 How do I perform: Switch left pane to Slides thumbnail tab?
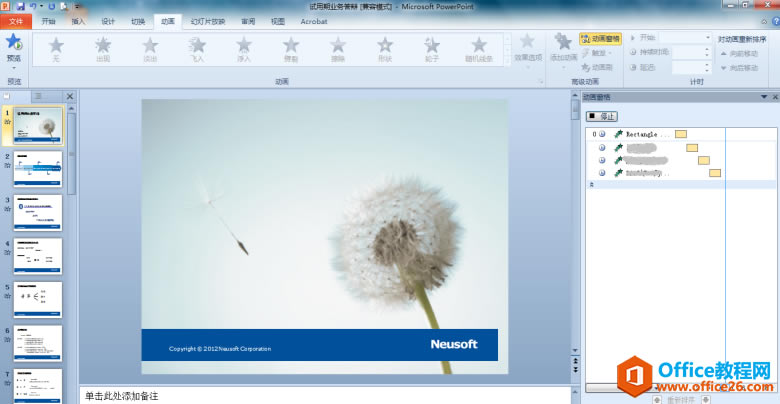point(8,96)
